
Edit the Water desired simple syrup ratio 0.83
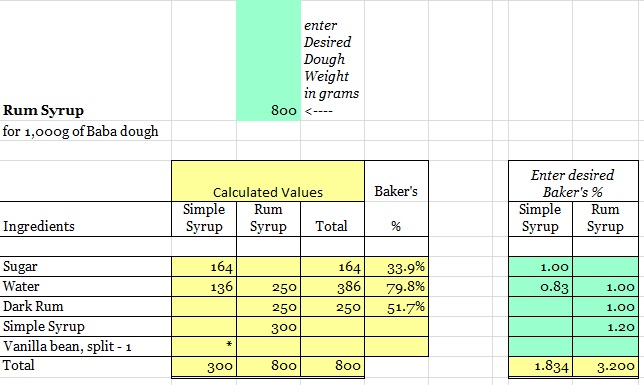(540, 286)
